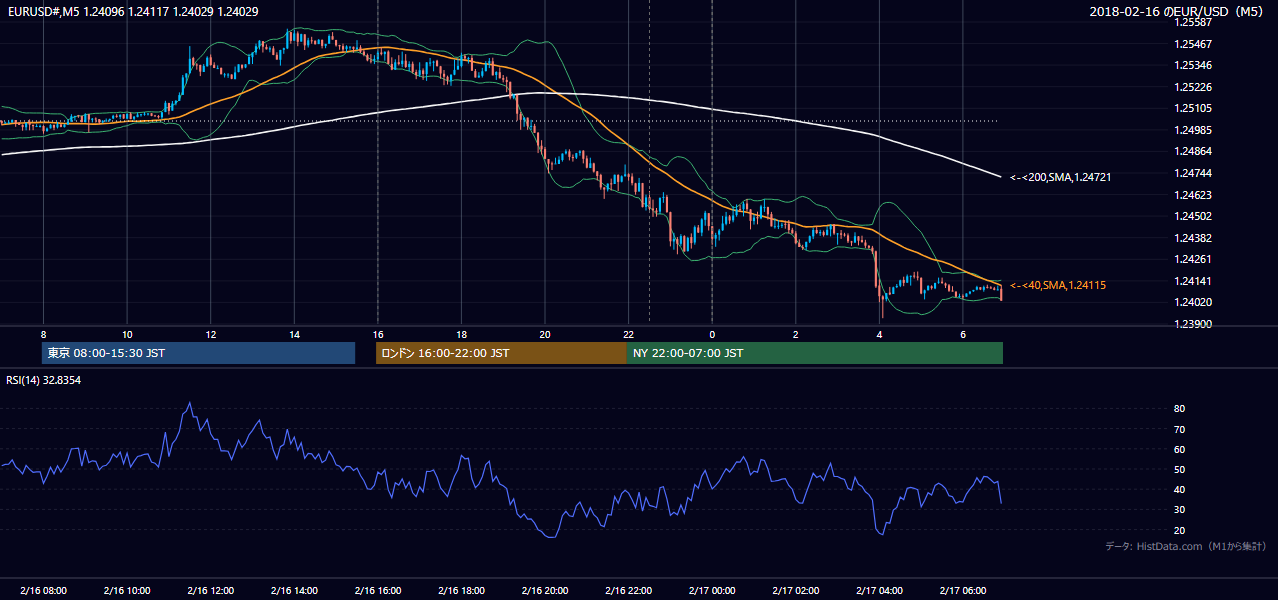Image resolution: width=1278 pixels, height=600 pixels.
Task: Click RSI axis level 40
Action: pyautogui.click(x=1180, y=490)
